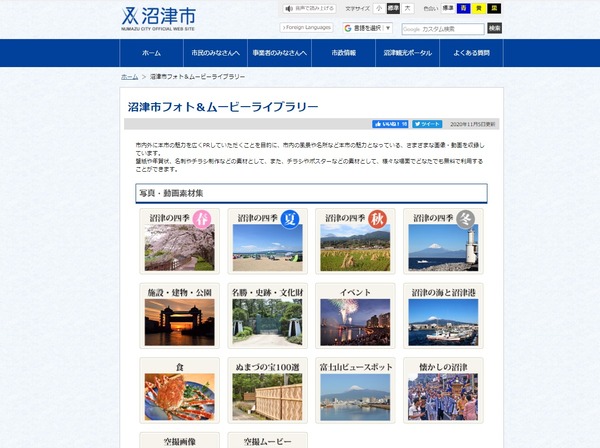Open the イベント fireworks gallery
This screenshot has width=600, height=448.
click(355, 316)
